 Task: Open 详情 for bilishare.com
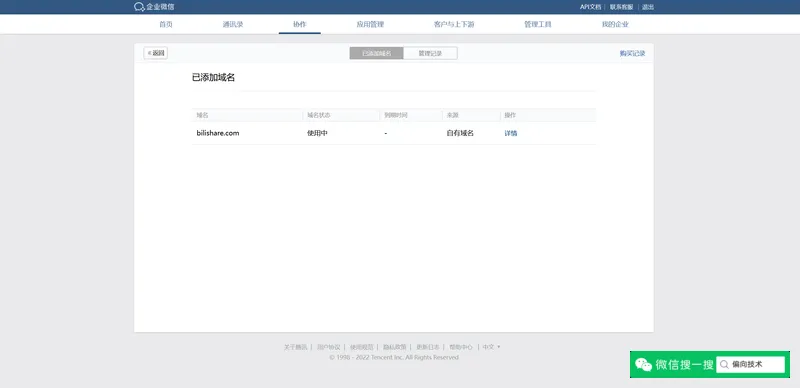tap(511, 133)
